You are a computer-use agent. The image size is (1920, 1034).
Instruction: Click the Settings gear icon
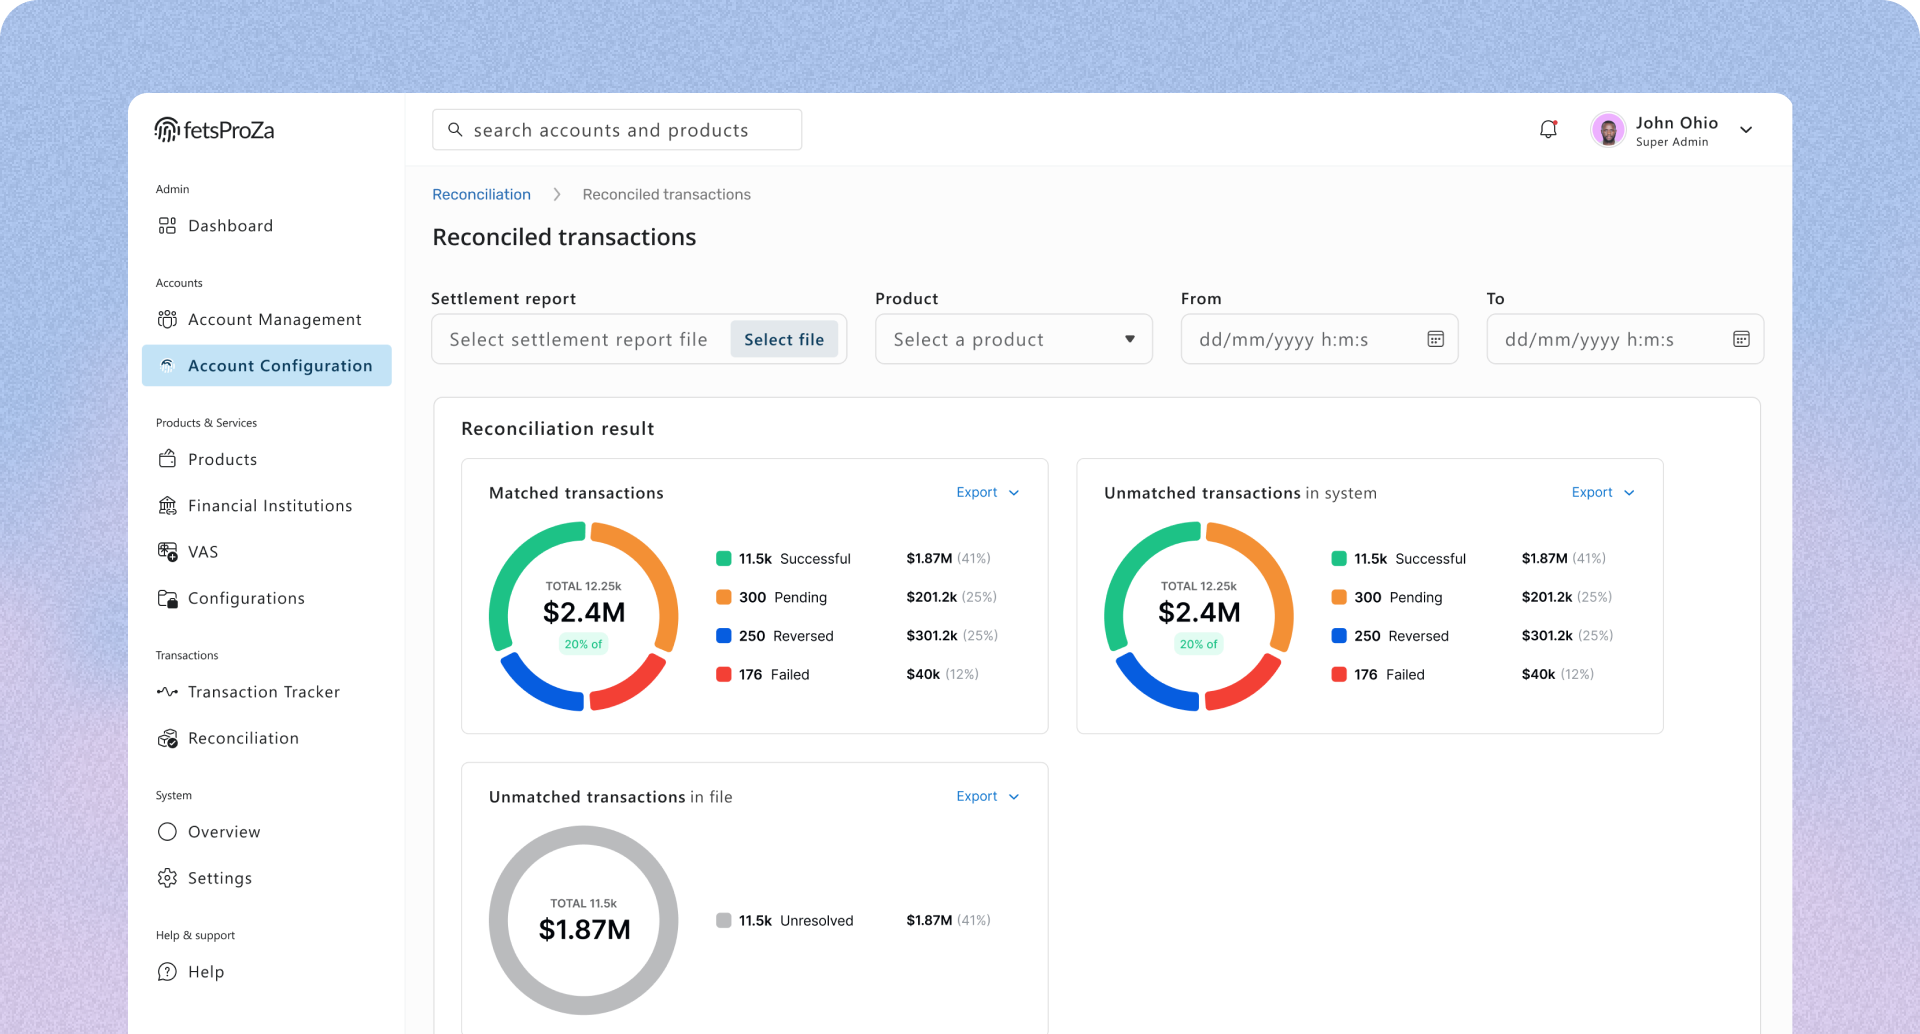(x=167, y=878)
